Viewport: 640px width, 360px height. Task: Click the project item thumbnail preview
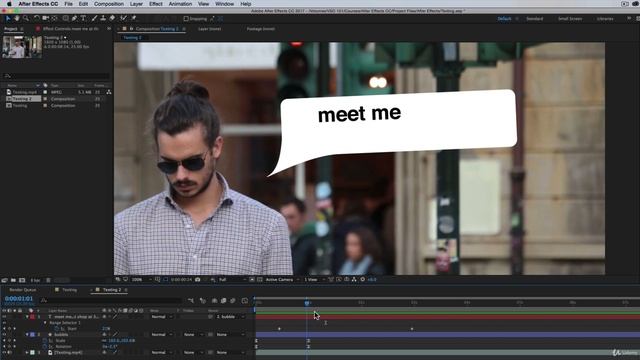22,47
